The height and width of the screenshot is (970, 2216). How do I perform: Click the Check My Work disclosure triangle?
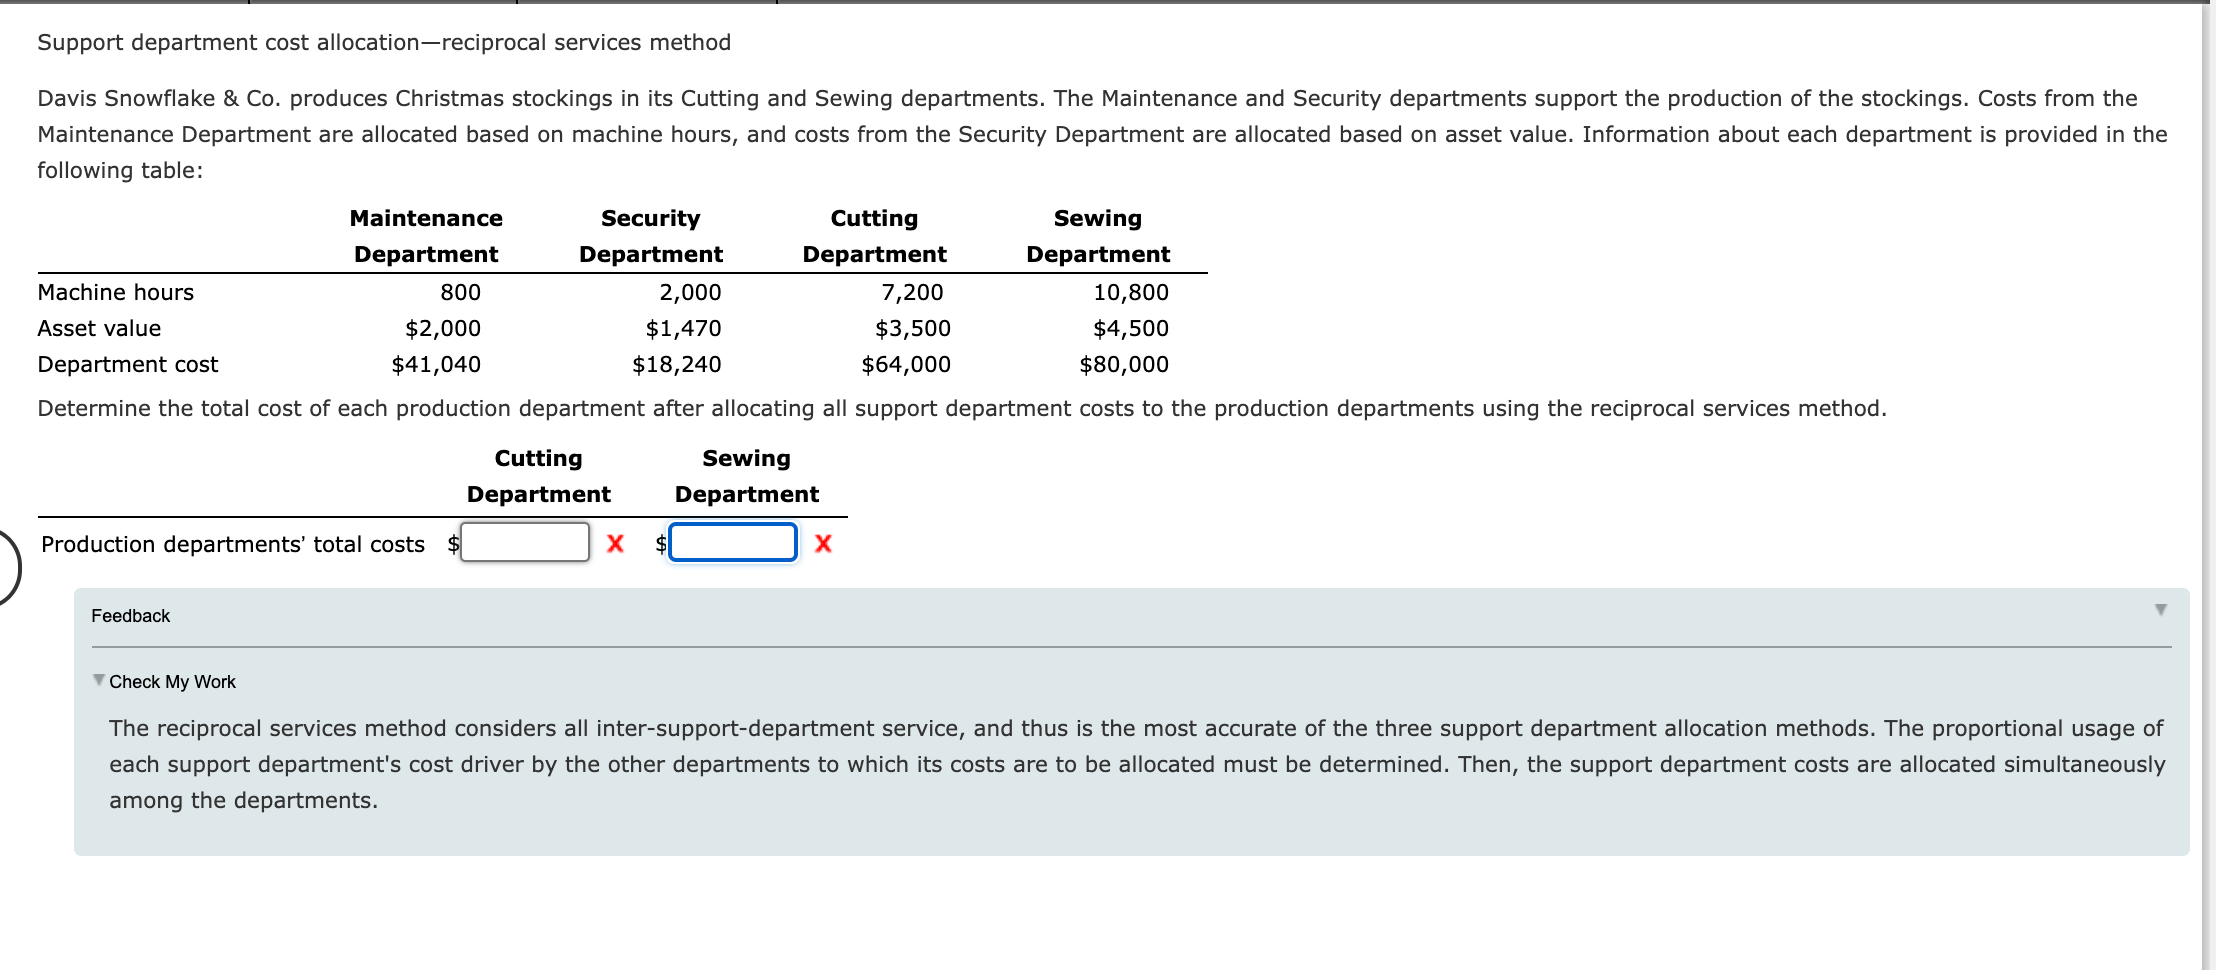coord(97,681)
